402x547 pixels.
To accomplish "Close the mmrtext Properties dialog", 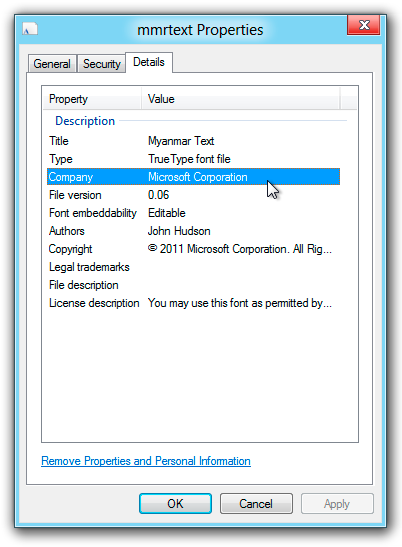I will coord(364,25).
